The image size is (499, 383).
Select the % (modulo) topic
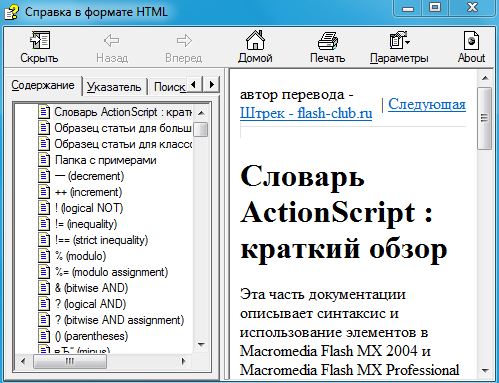tap(80, 256)
